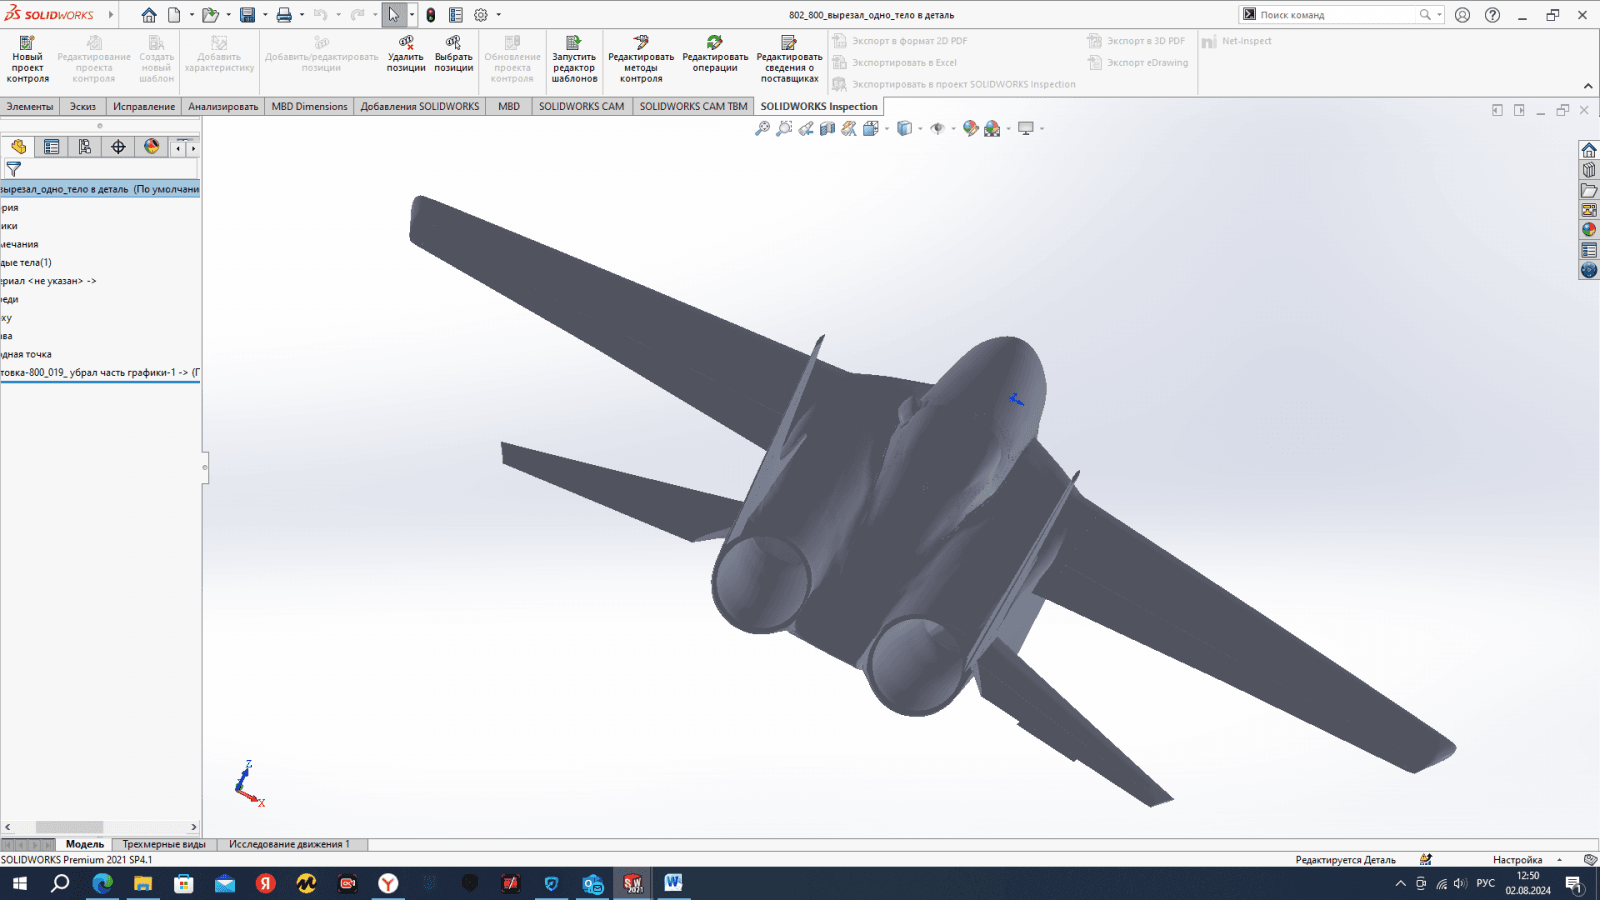Switch to the Анализировать tab
This screenshot has width=1600, height=900.
(x=223, y=106)
